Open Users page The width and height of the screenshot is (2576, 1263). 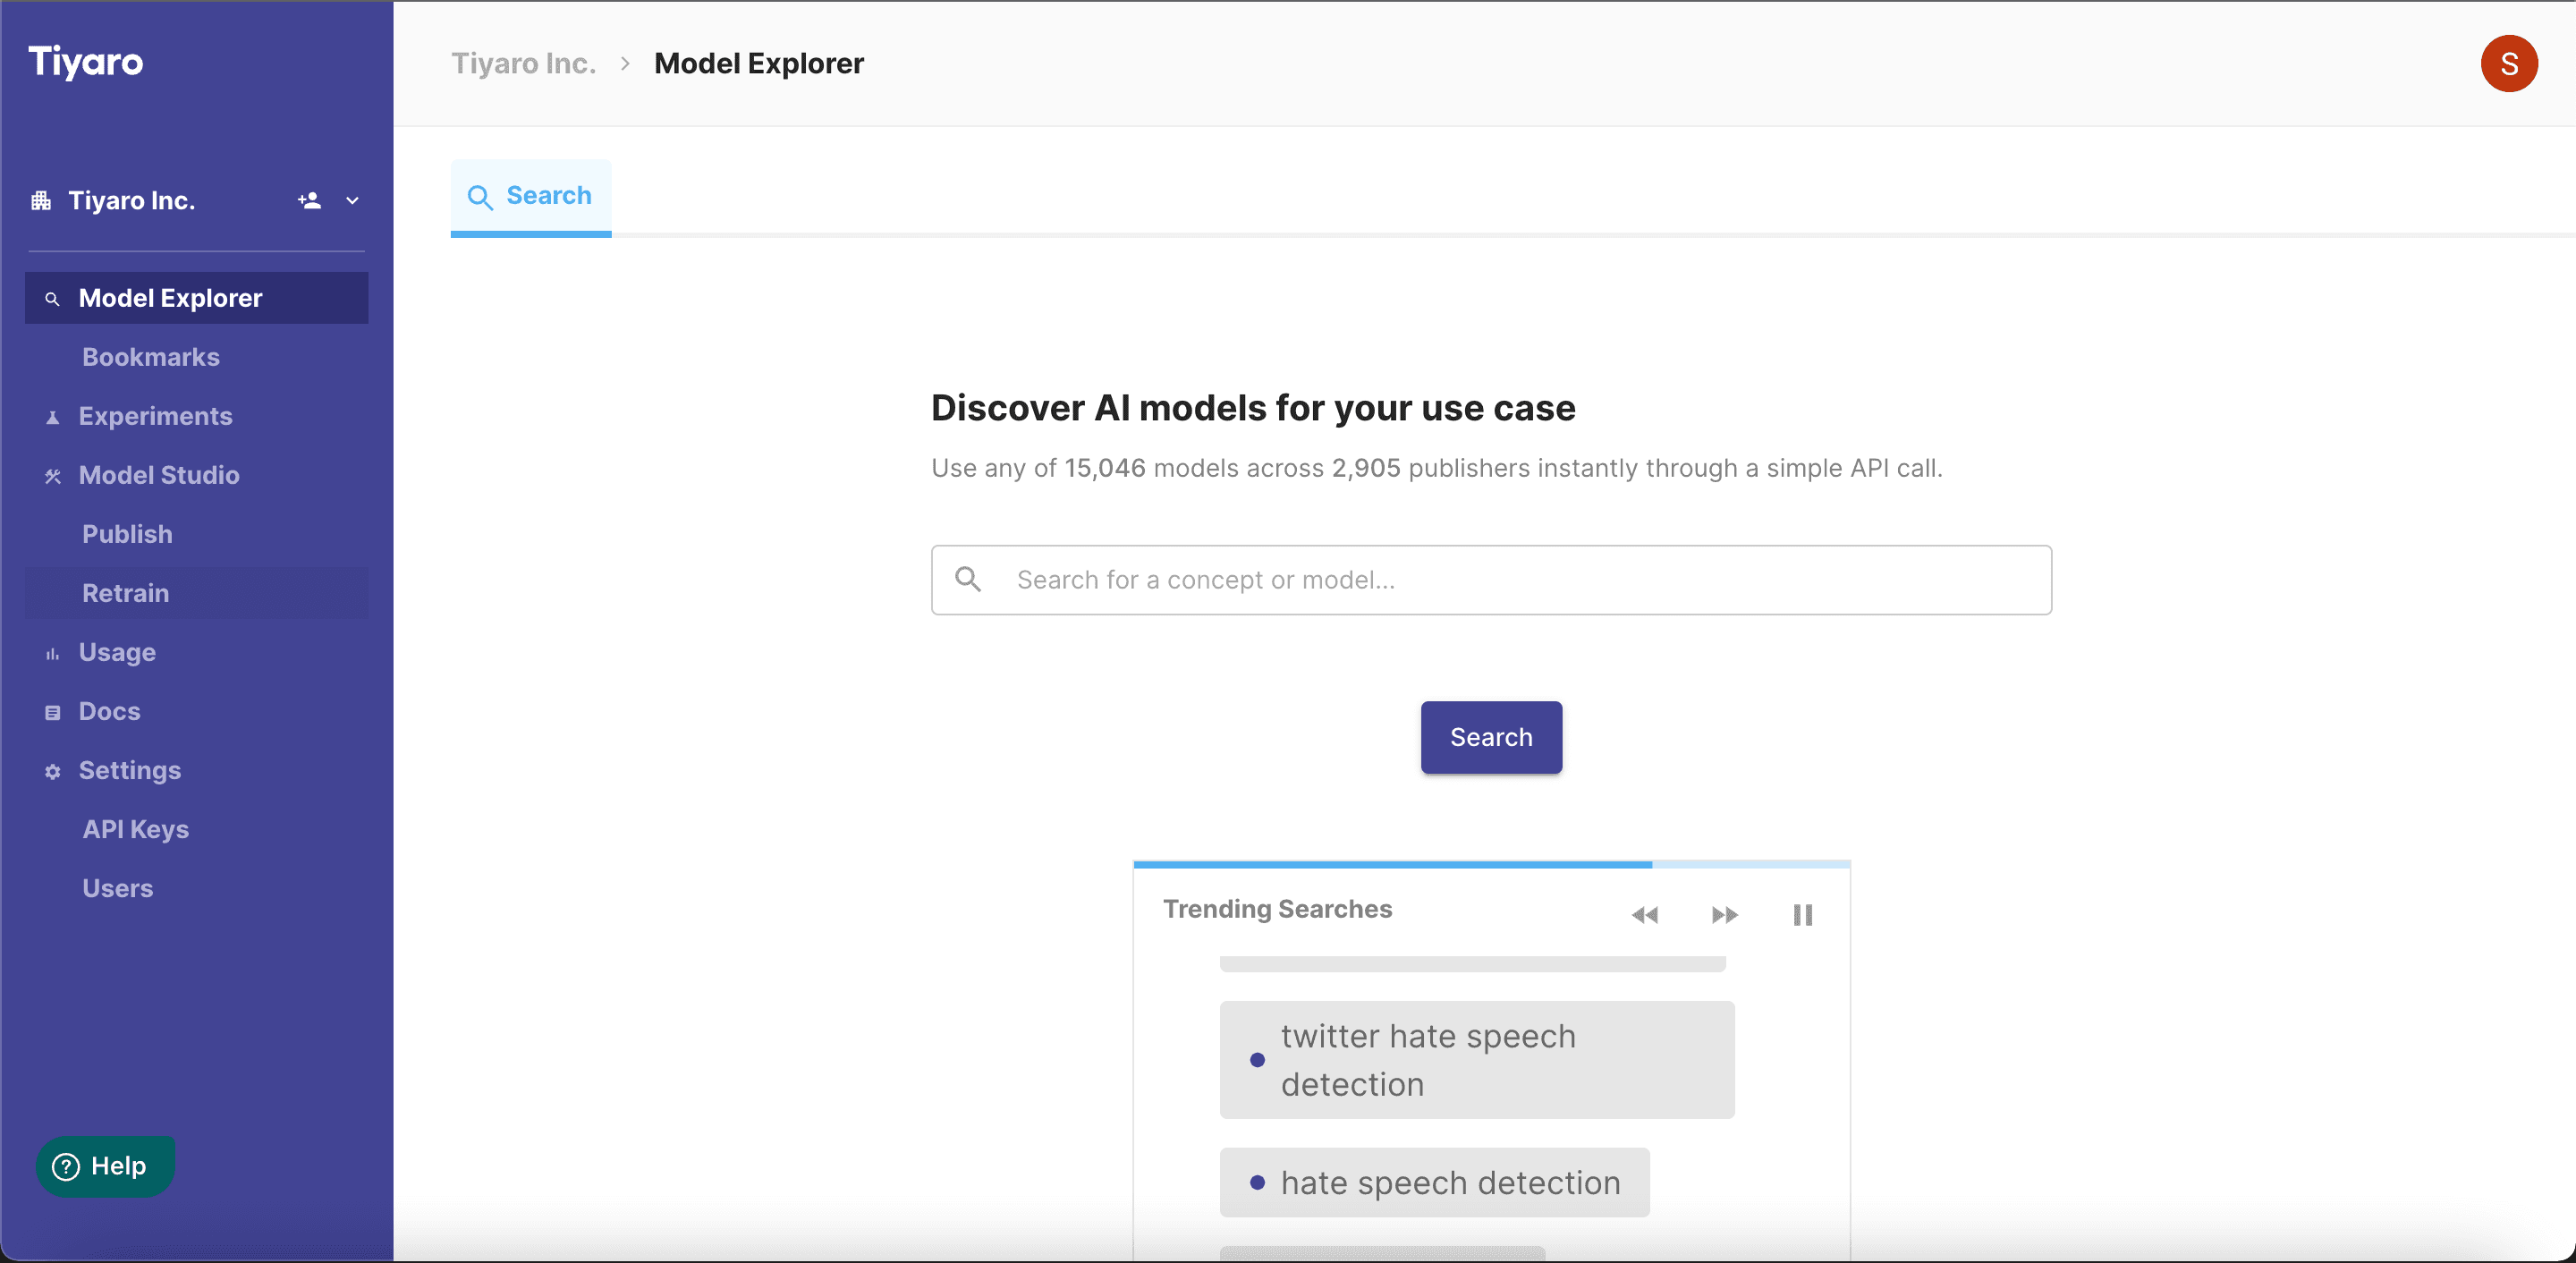point(117,888)
